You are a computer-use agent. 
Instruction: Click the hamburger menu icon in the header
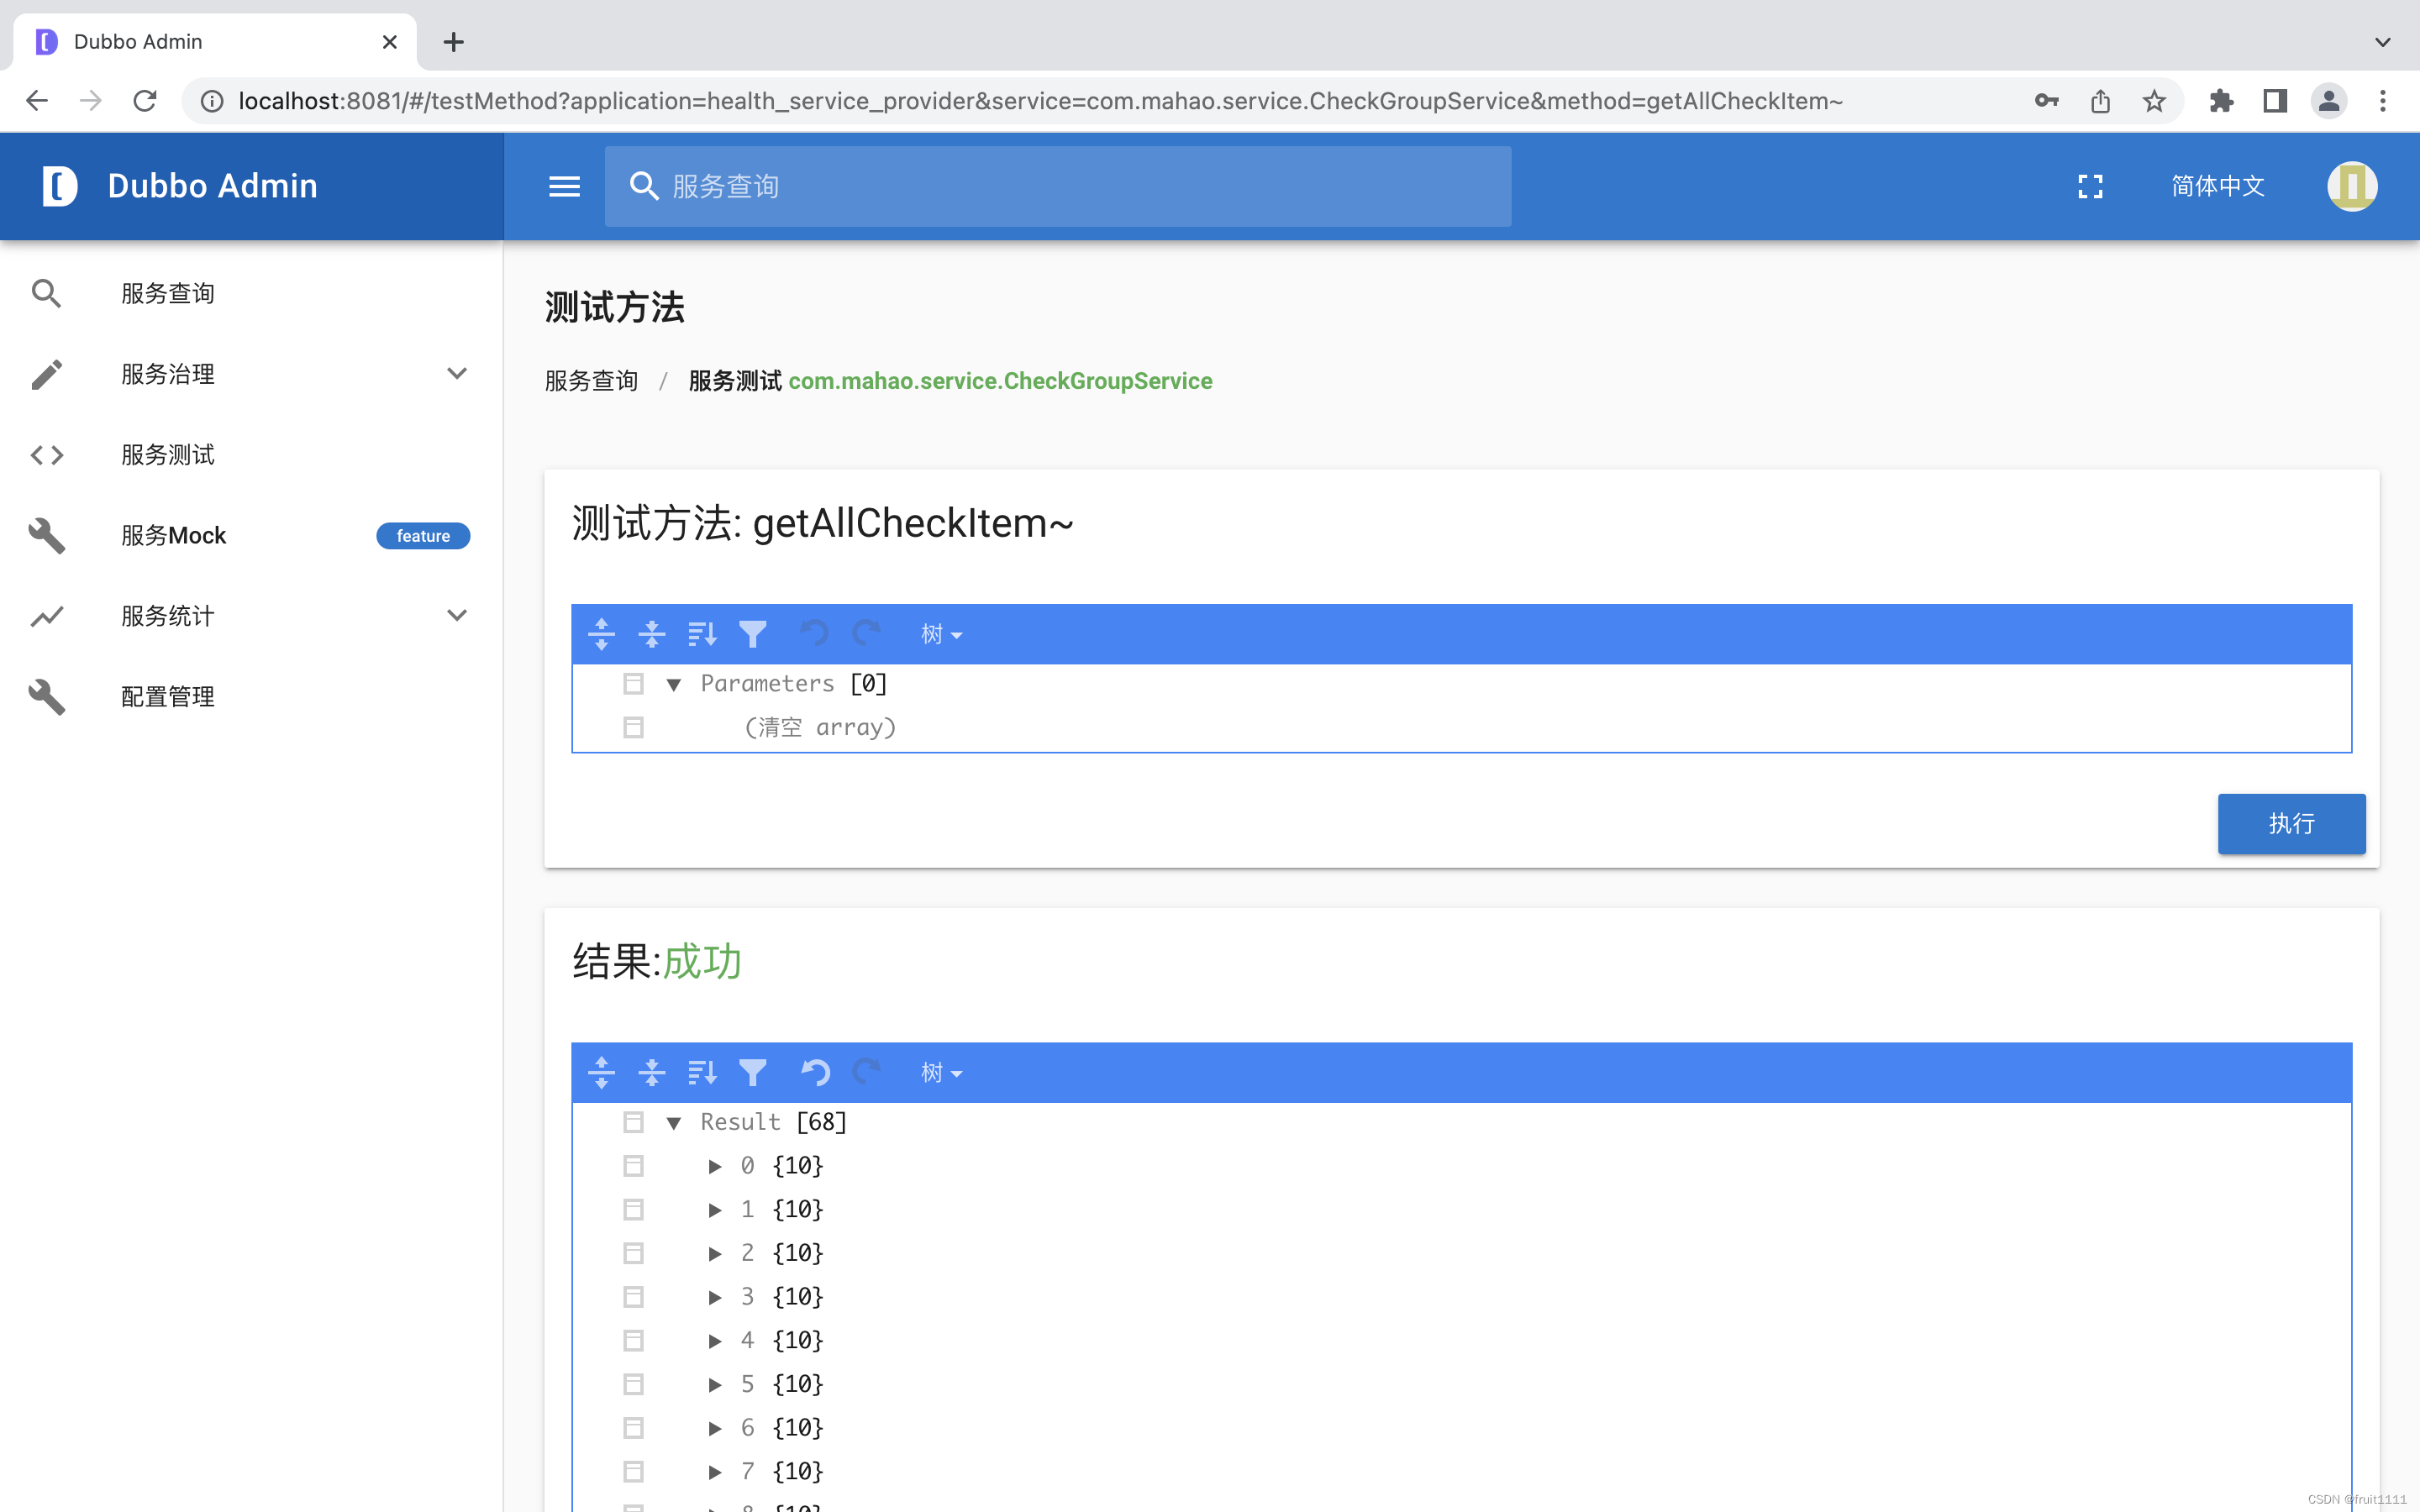[x=564, y=186]
